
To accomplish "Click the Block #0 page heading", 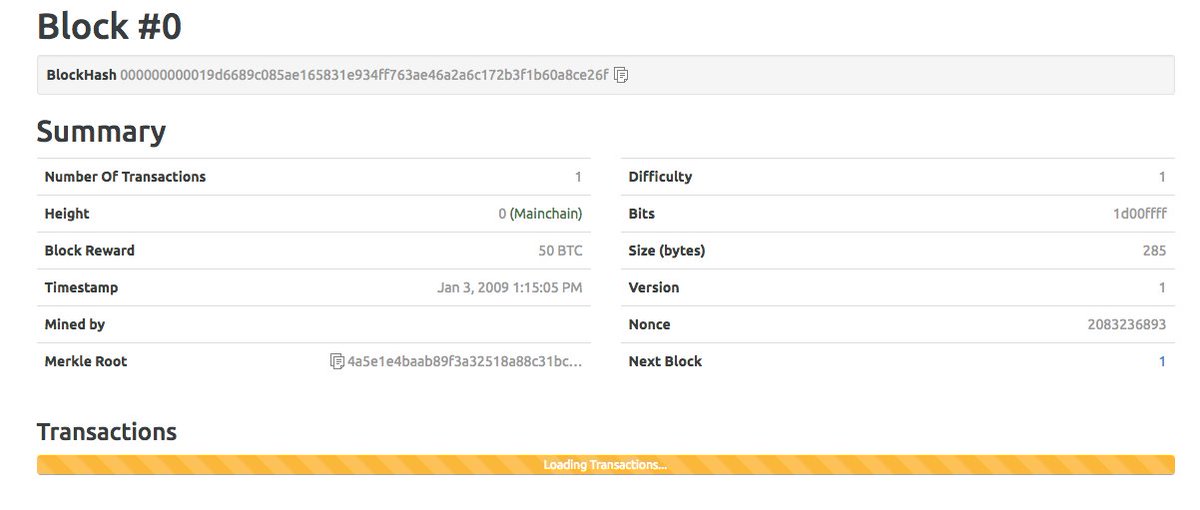I will (109, 27).
